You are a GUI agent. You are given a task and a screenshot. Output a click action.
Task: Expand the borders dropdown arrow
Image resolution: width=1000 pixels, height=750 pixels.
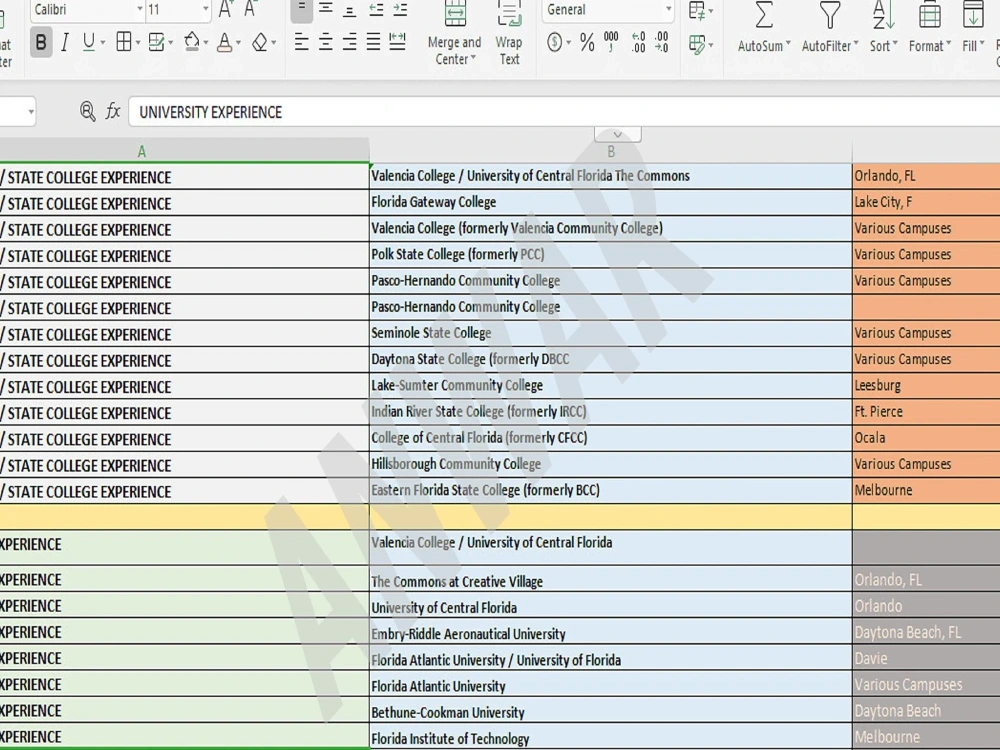click(x=138, y=43)
